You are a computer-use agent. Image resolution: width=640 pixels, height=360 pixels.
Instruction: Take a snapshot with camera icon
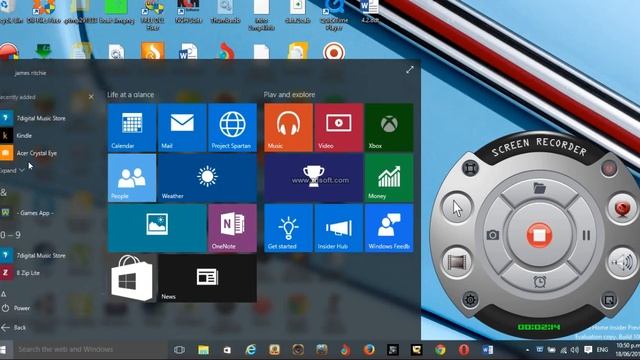click(x=493, y=235)
